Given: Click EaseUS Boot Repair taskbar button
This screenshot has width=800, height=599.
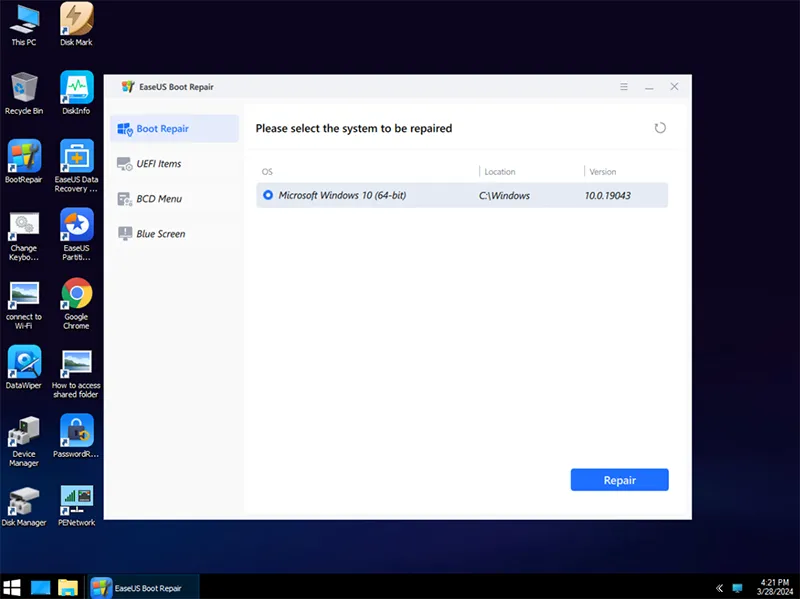Looking at the screenshot, I should pyautogui.click(x=143, y=587).
